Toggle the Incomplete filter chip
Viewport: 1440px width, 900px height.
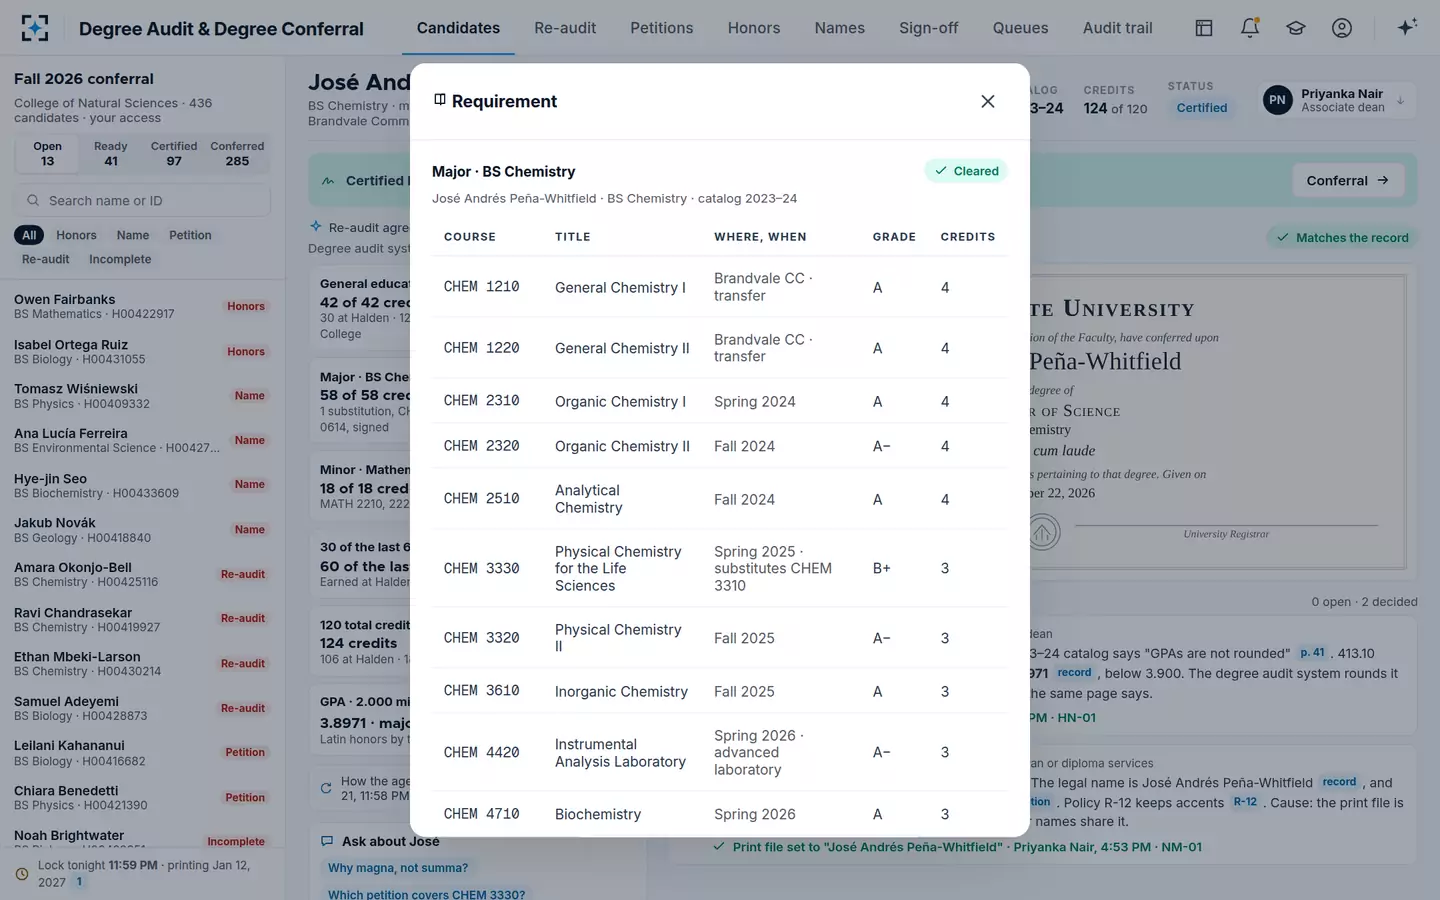click(x=120, y=259)
